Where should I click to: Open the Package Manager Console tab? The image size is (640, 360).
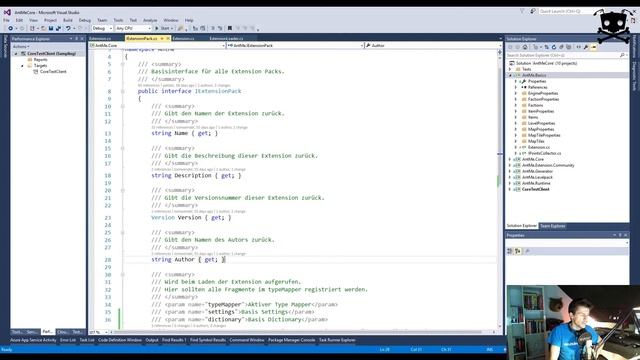pos(291,340)
